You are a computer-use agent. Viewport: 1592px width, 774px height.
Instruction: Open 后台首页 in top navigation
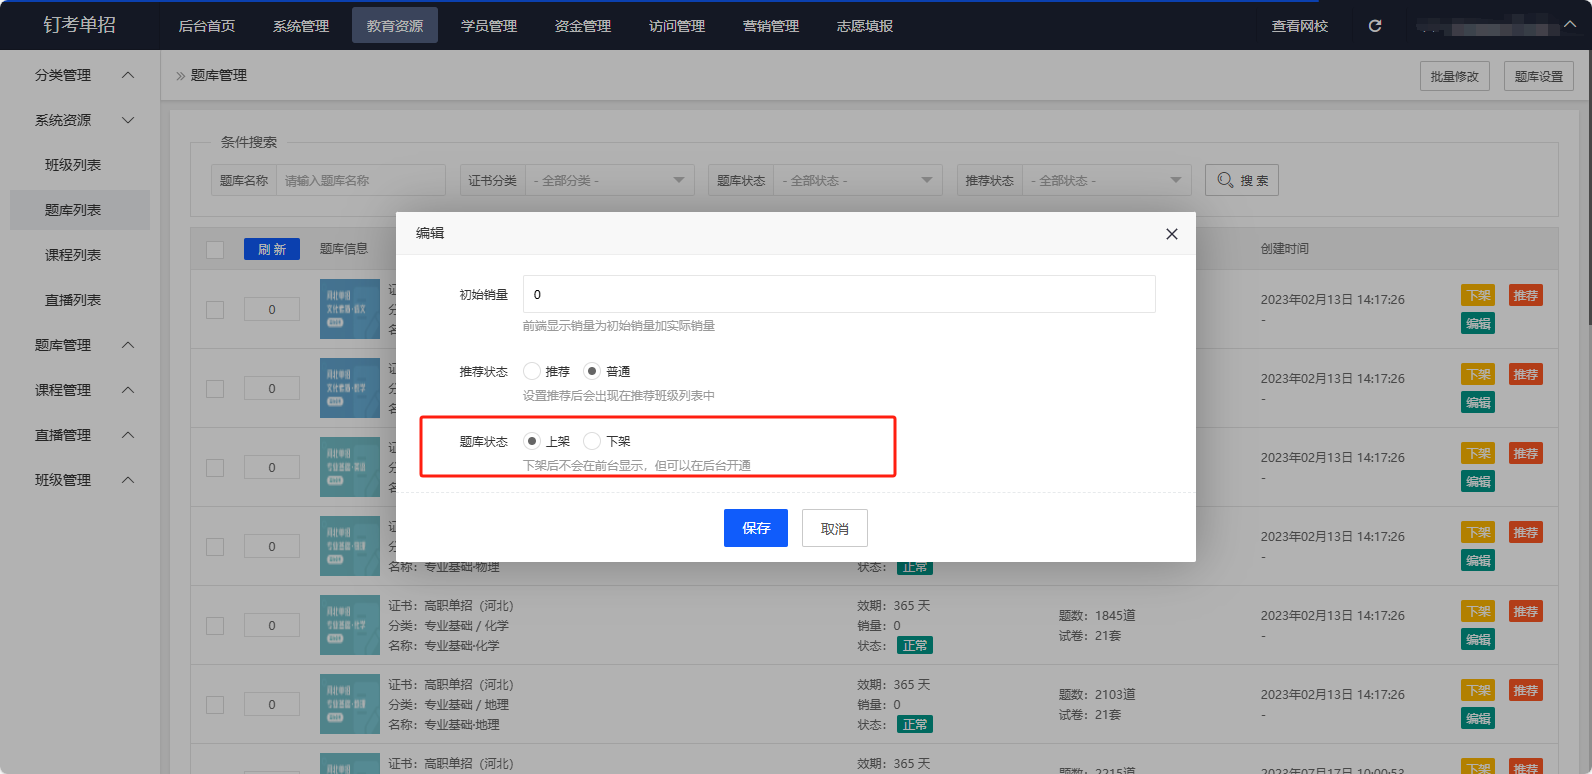tap(207, 26)
